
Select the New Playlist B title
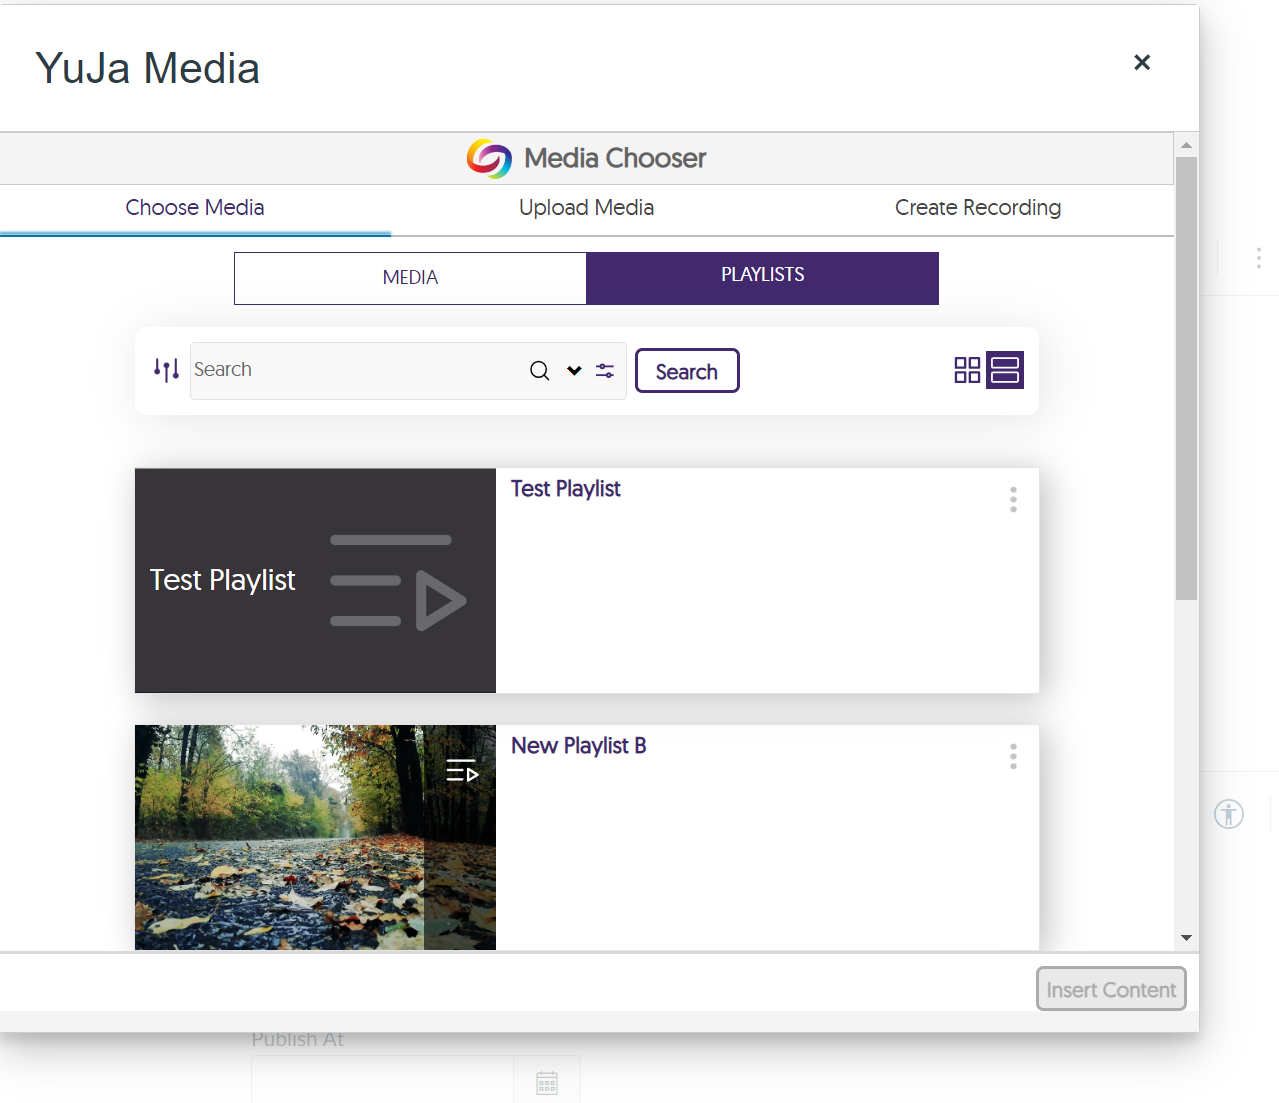579,746
